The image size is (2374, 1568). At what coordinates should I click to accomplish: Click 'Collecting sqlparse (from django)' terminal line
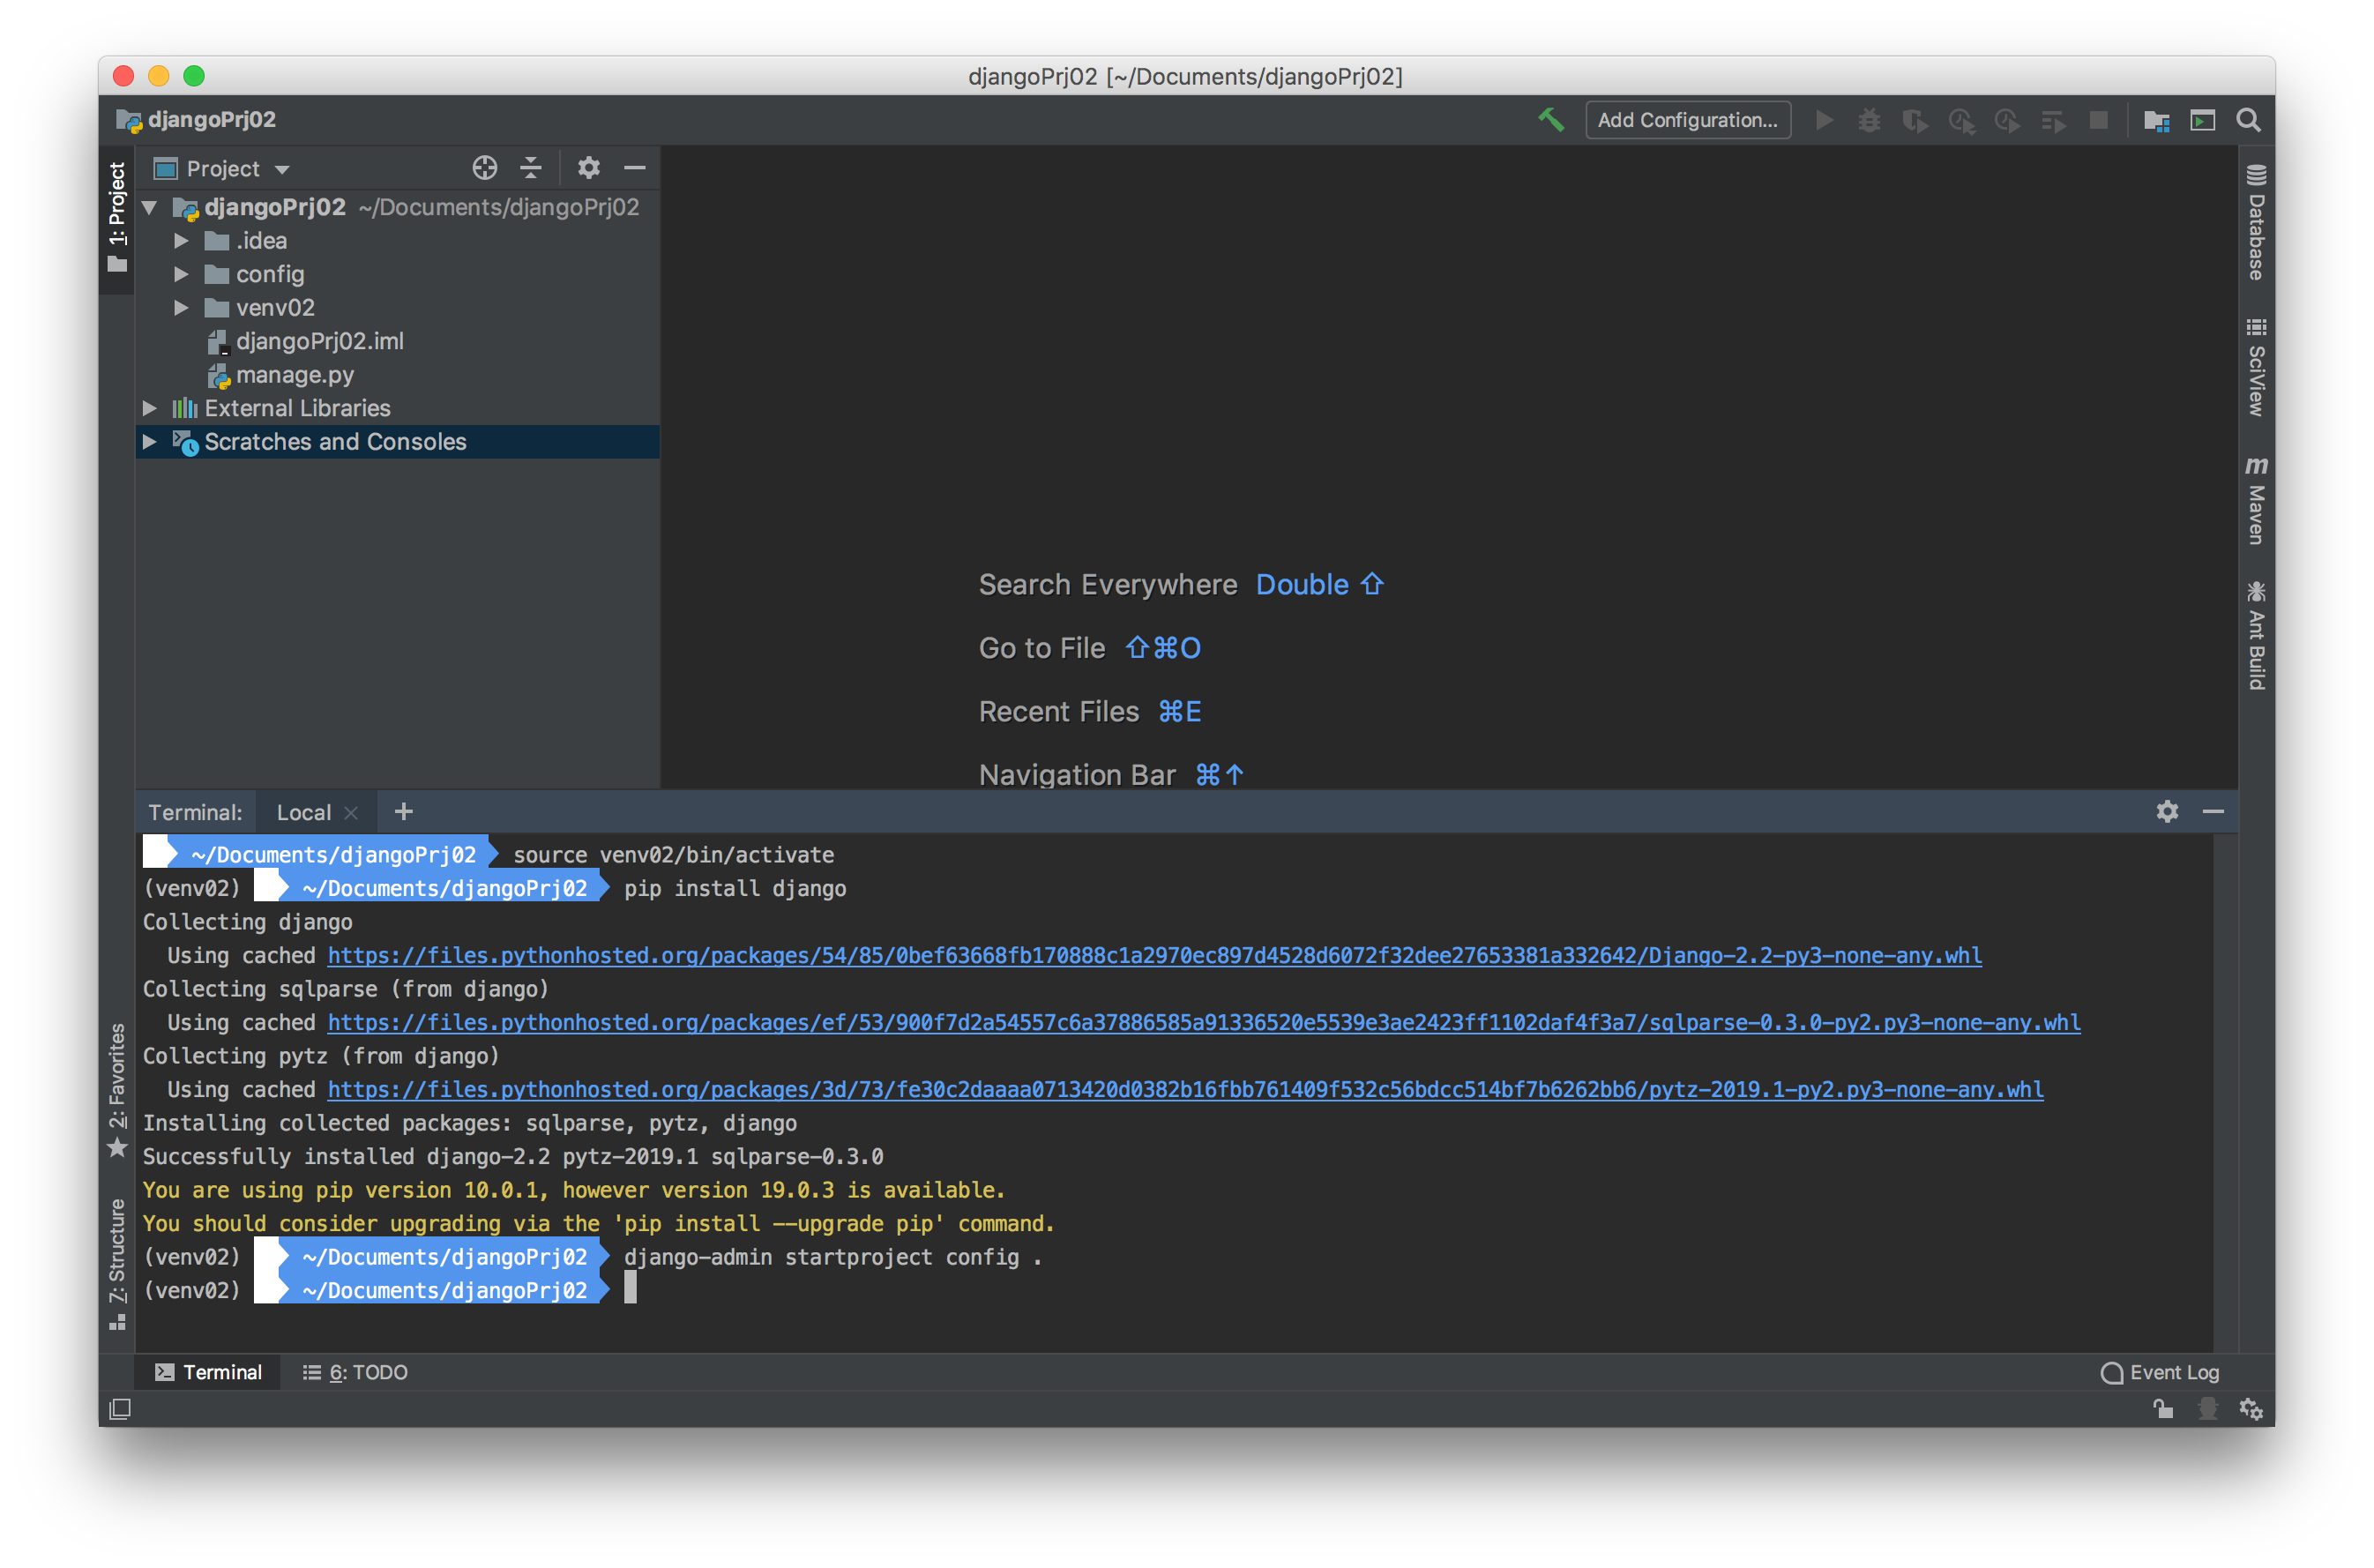(346, 990)
